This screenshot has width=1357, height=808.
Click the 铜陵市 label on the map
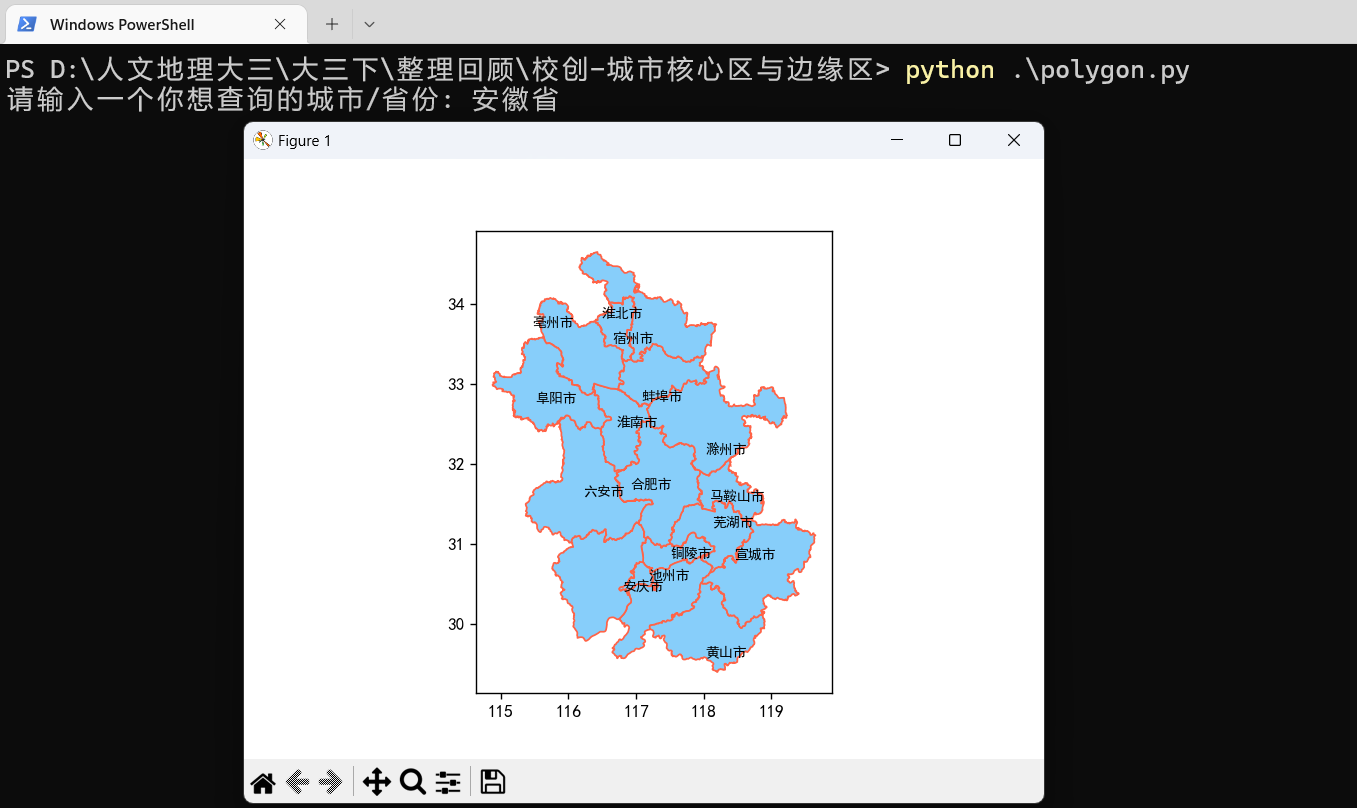691,553
